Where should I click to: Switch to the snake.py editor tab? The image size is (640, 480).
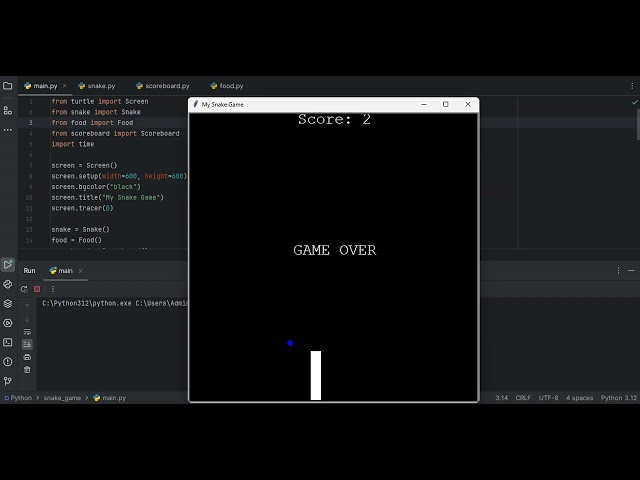97,86
